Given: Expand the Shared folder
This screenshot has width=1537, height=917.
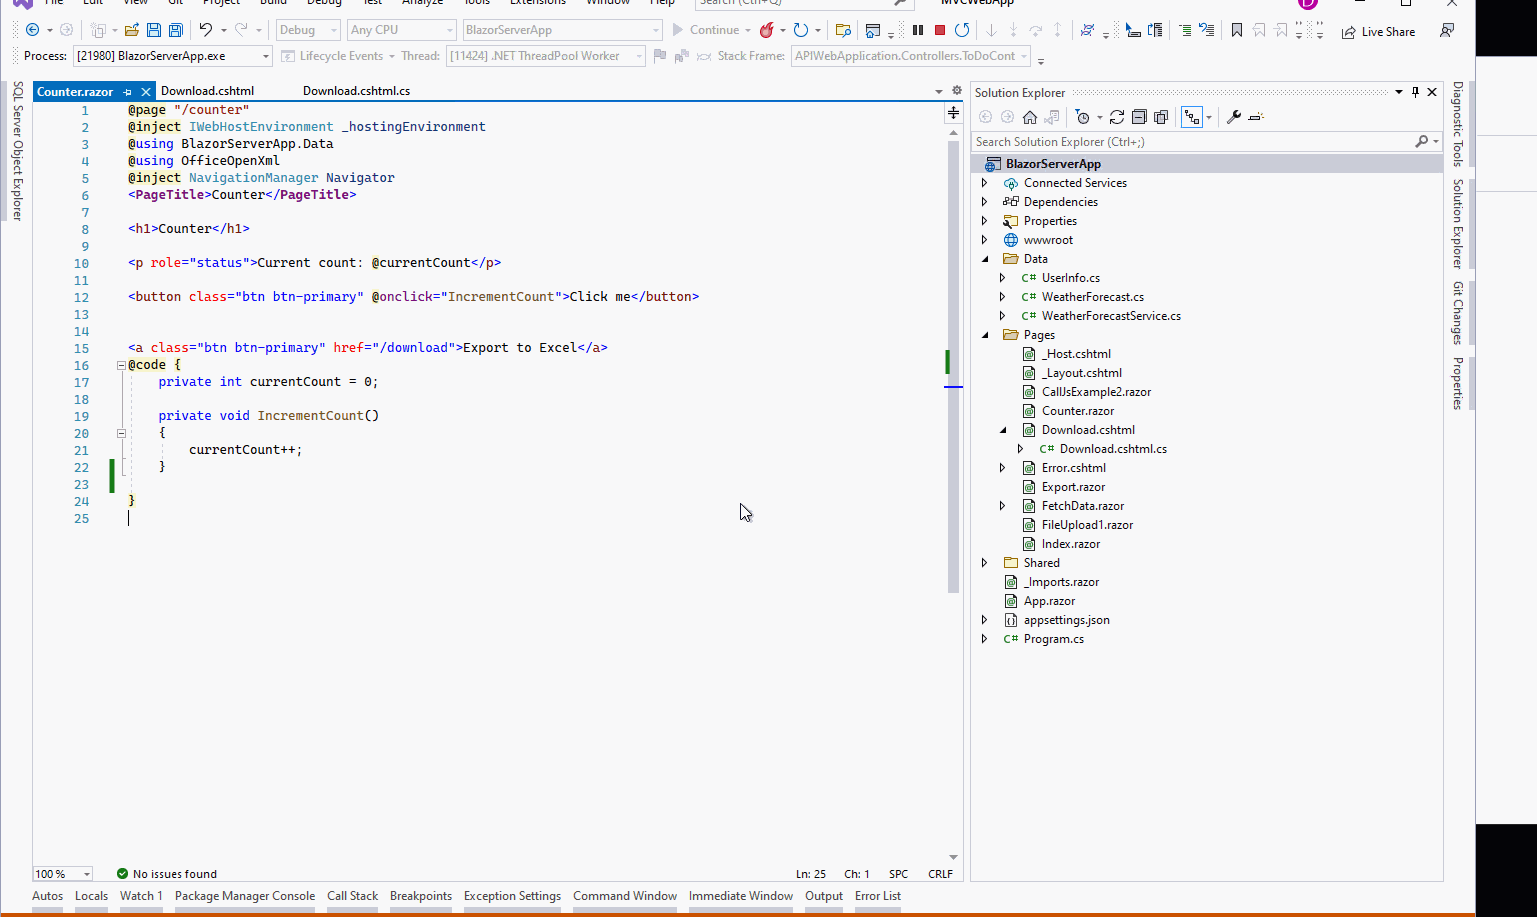Looking at the screenshot, I should (x=984, y=563).
